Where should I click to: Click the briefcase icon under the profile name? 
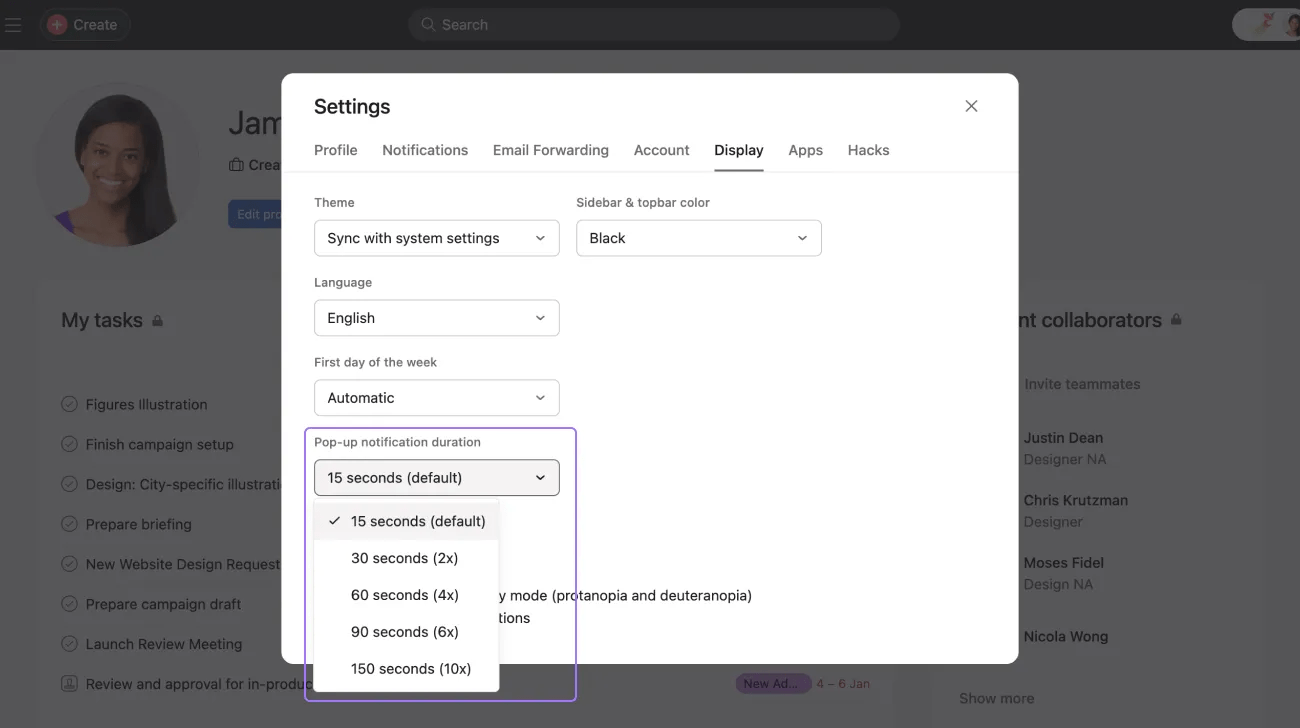(x=237, y=164)
